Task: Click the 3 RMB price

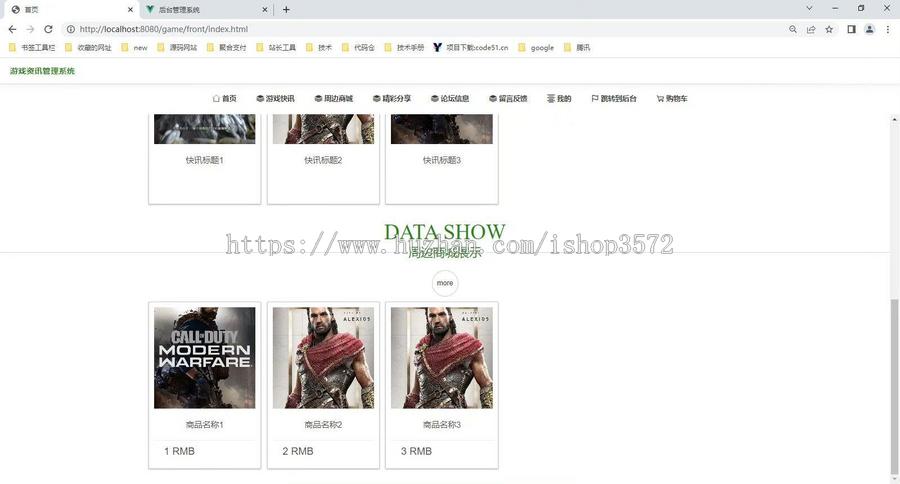Action: (x=416, y=451)
